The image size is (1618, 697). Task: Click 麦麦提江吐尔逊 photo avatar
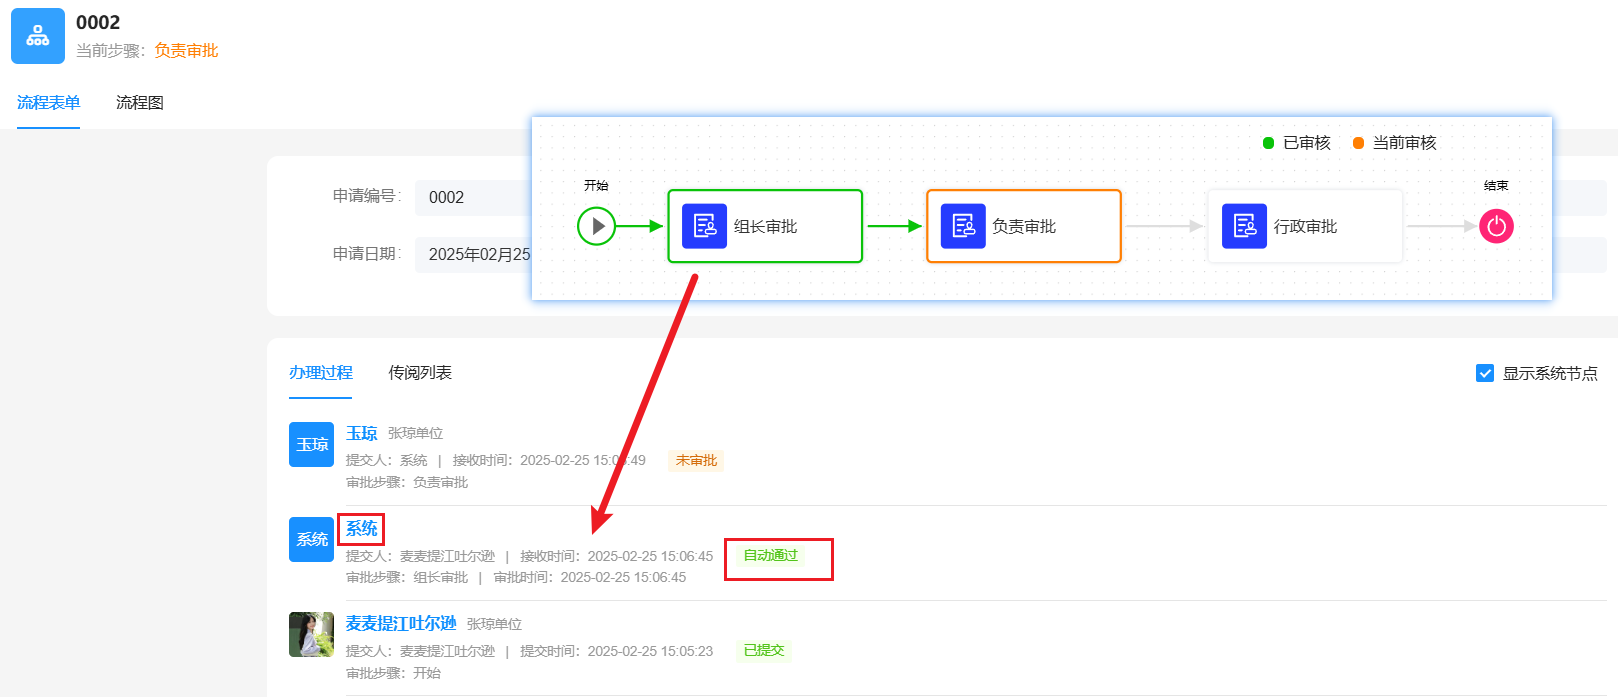pyautogui.click(x=311, y=634)
